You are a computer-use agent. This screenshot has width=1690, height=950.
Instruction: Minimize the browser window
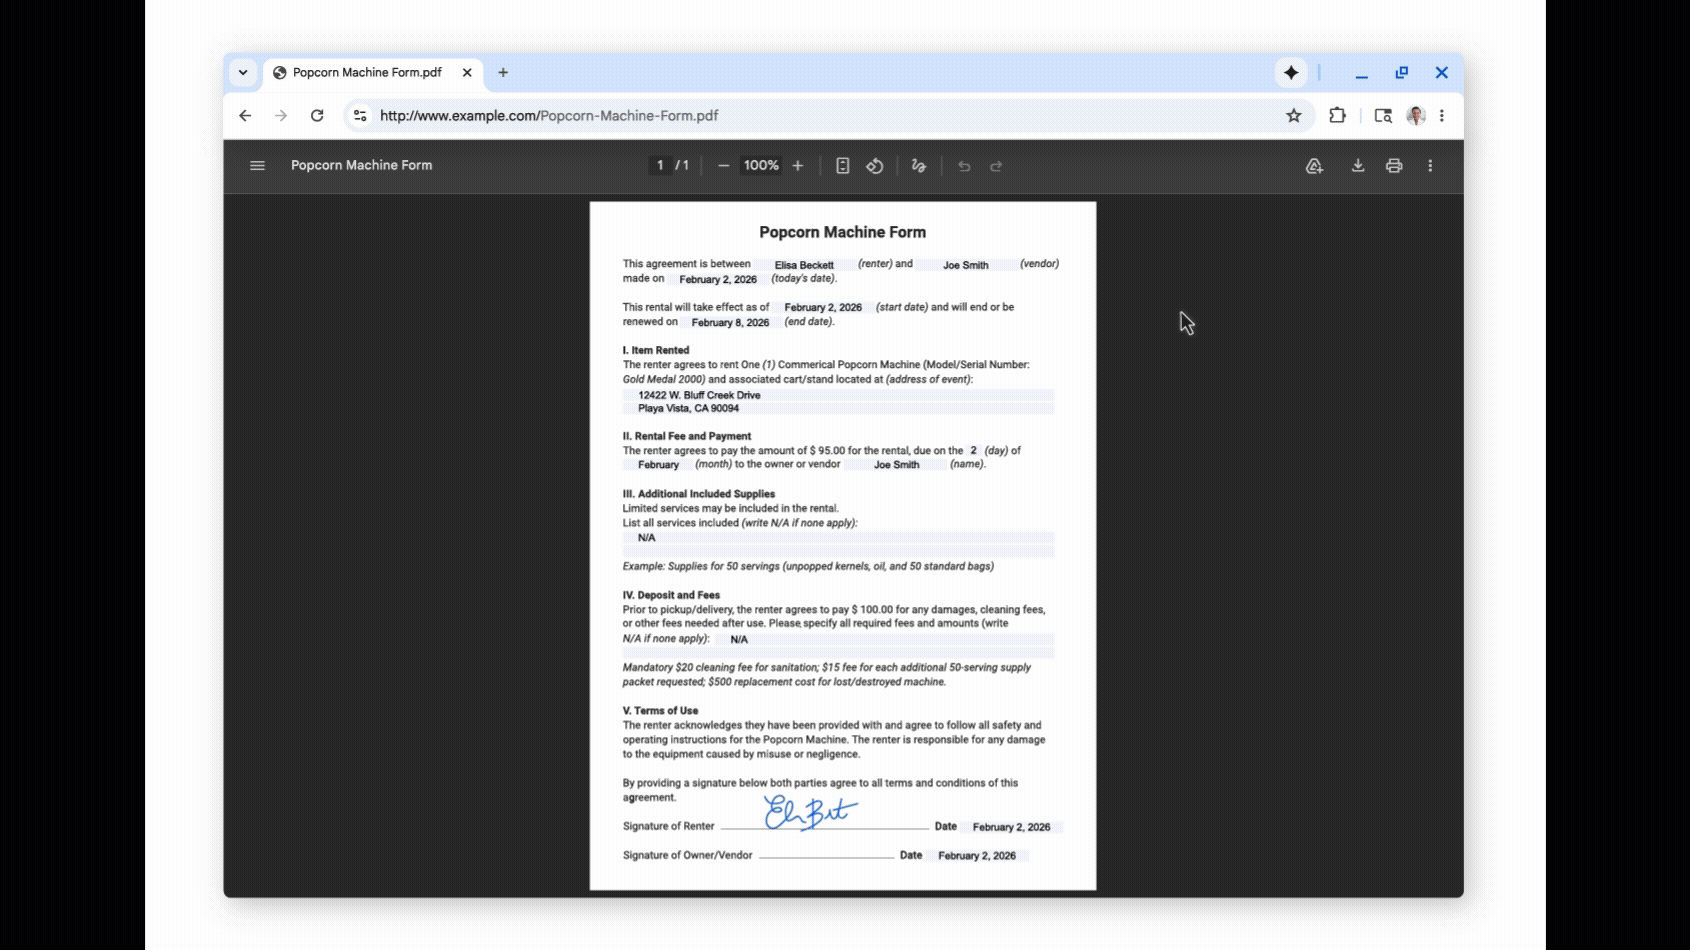pos(1361,73)
